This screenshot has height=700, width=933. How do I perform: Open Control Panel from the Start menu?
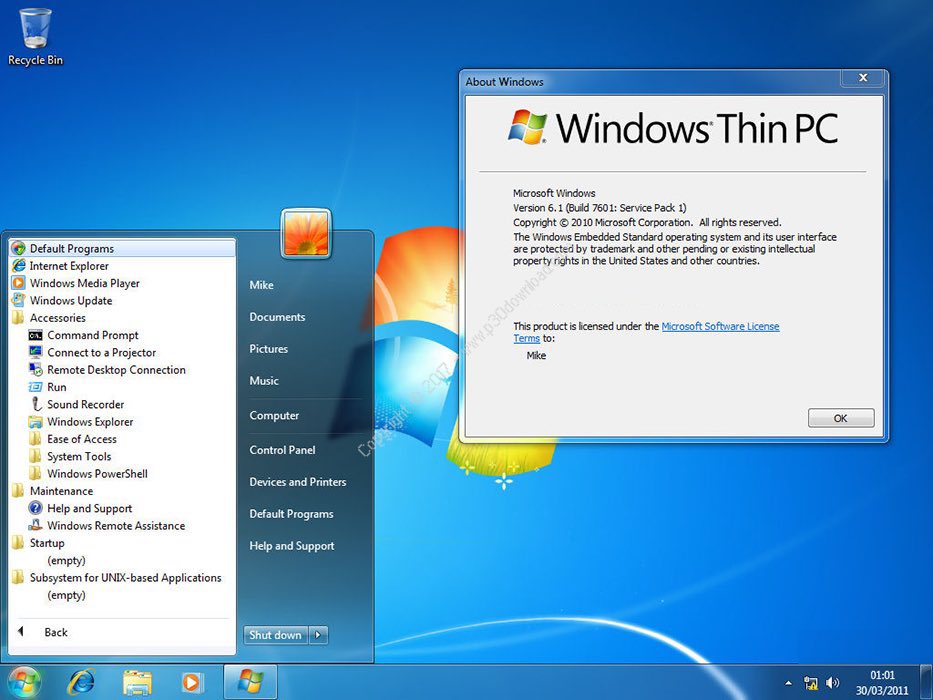[282, 450]
